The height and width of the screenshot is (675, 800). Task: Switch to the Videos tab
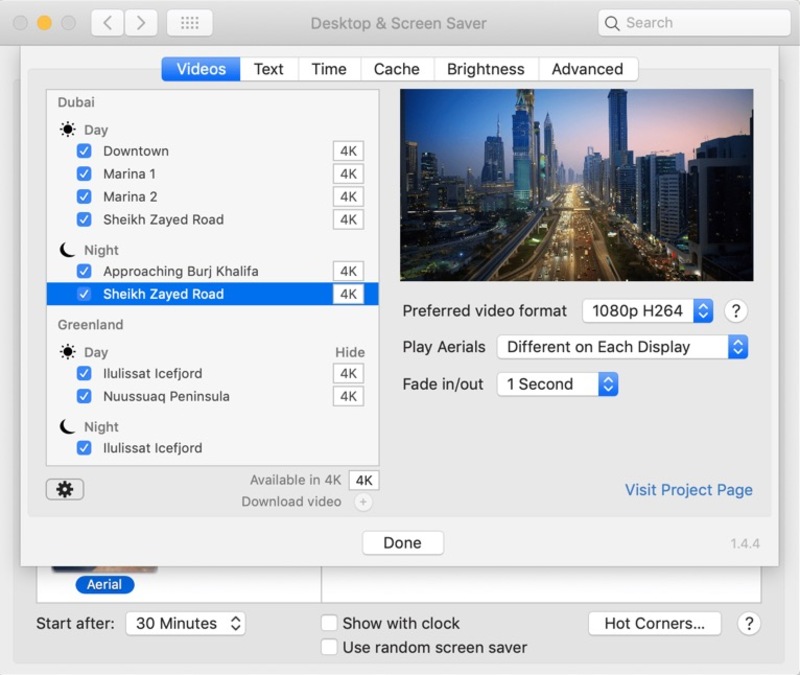click(201, 69)
